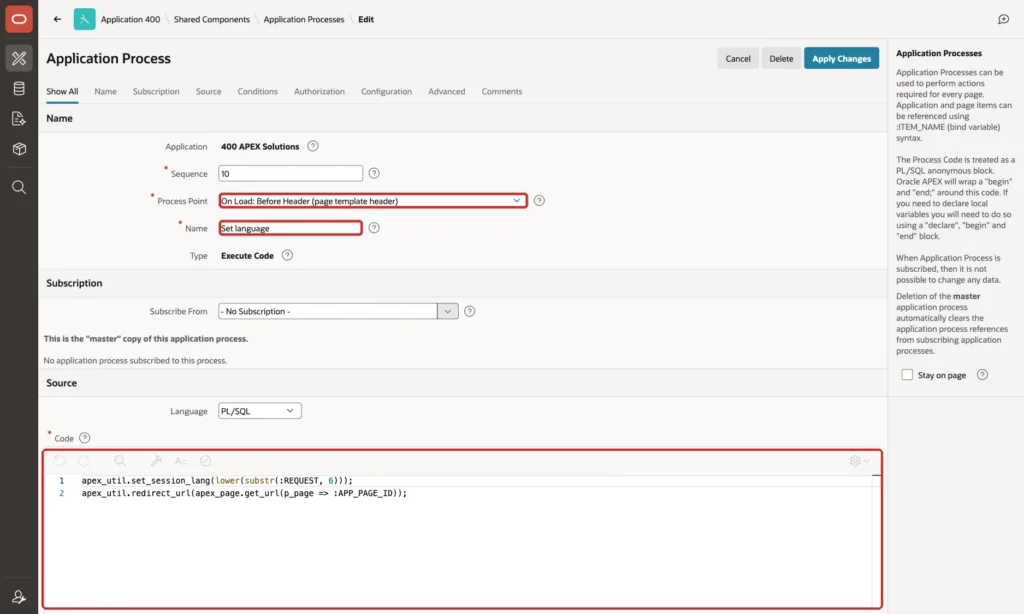The height and width of the screenshot is (614, 1024).
Task: Click the Application 400 app icon
Action: pyautogui.click(x=84, y=19)
